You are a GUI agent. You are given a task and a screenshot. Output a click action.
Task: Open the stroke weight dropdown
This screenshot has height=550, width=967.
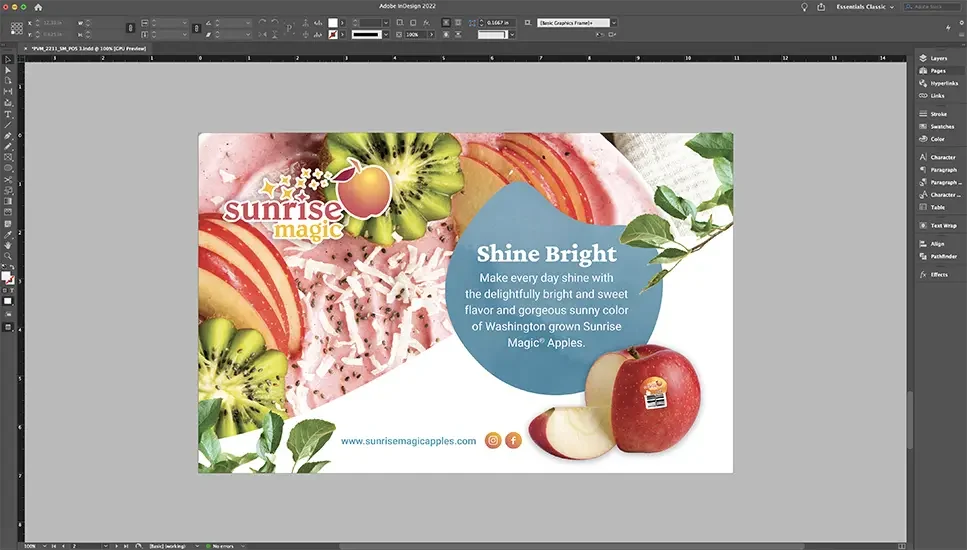click(x=385, y=23)
